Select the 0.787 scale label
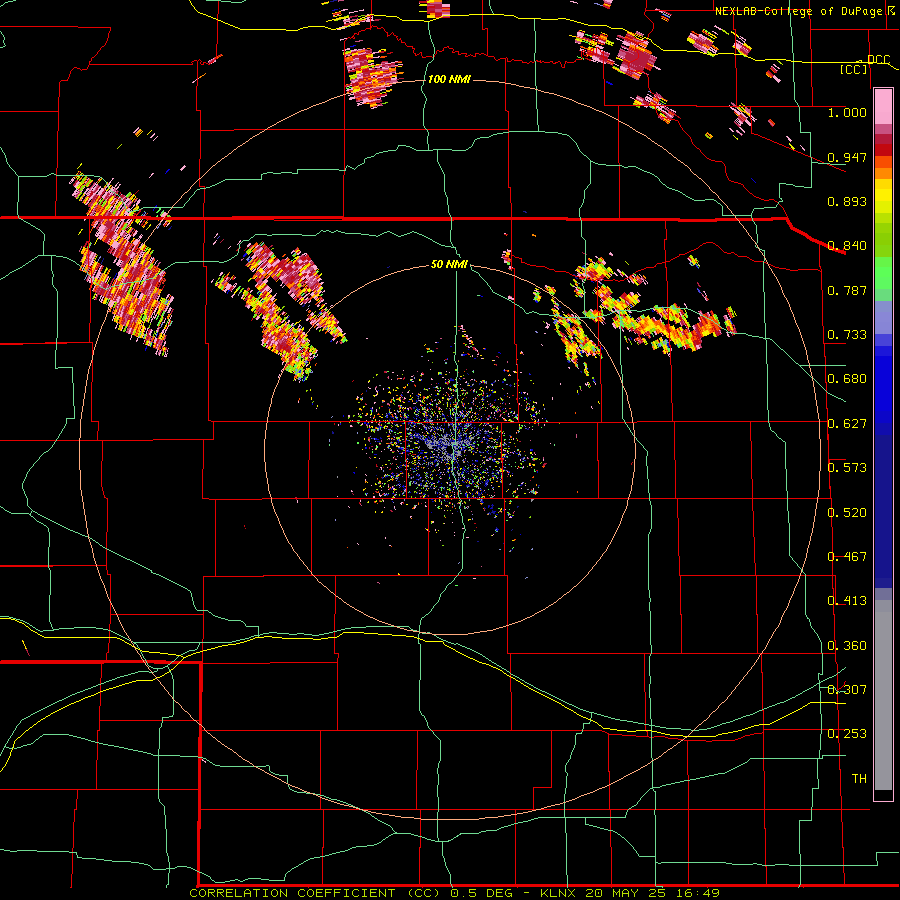Viewport: 900px width, 900px height. (x=847, y=290)
